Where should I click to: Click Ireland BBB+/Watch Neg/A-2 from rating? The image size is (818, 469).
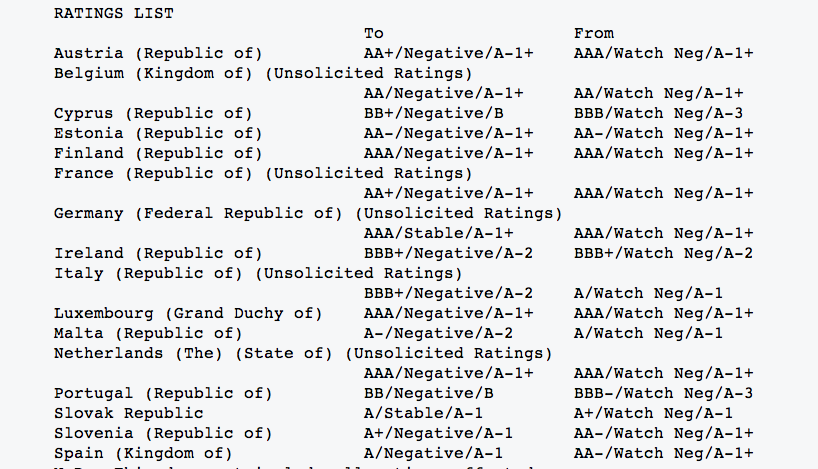pyautogui.click(x=664, y=254)
